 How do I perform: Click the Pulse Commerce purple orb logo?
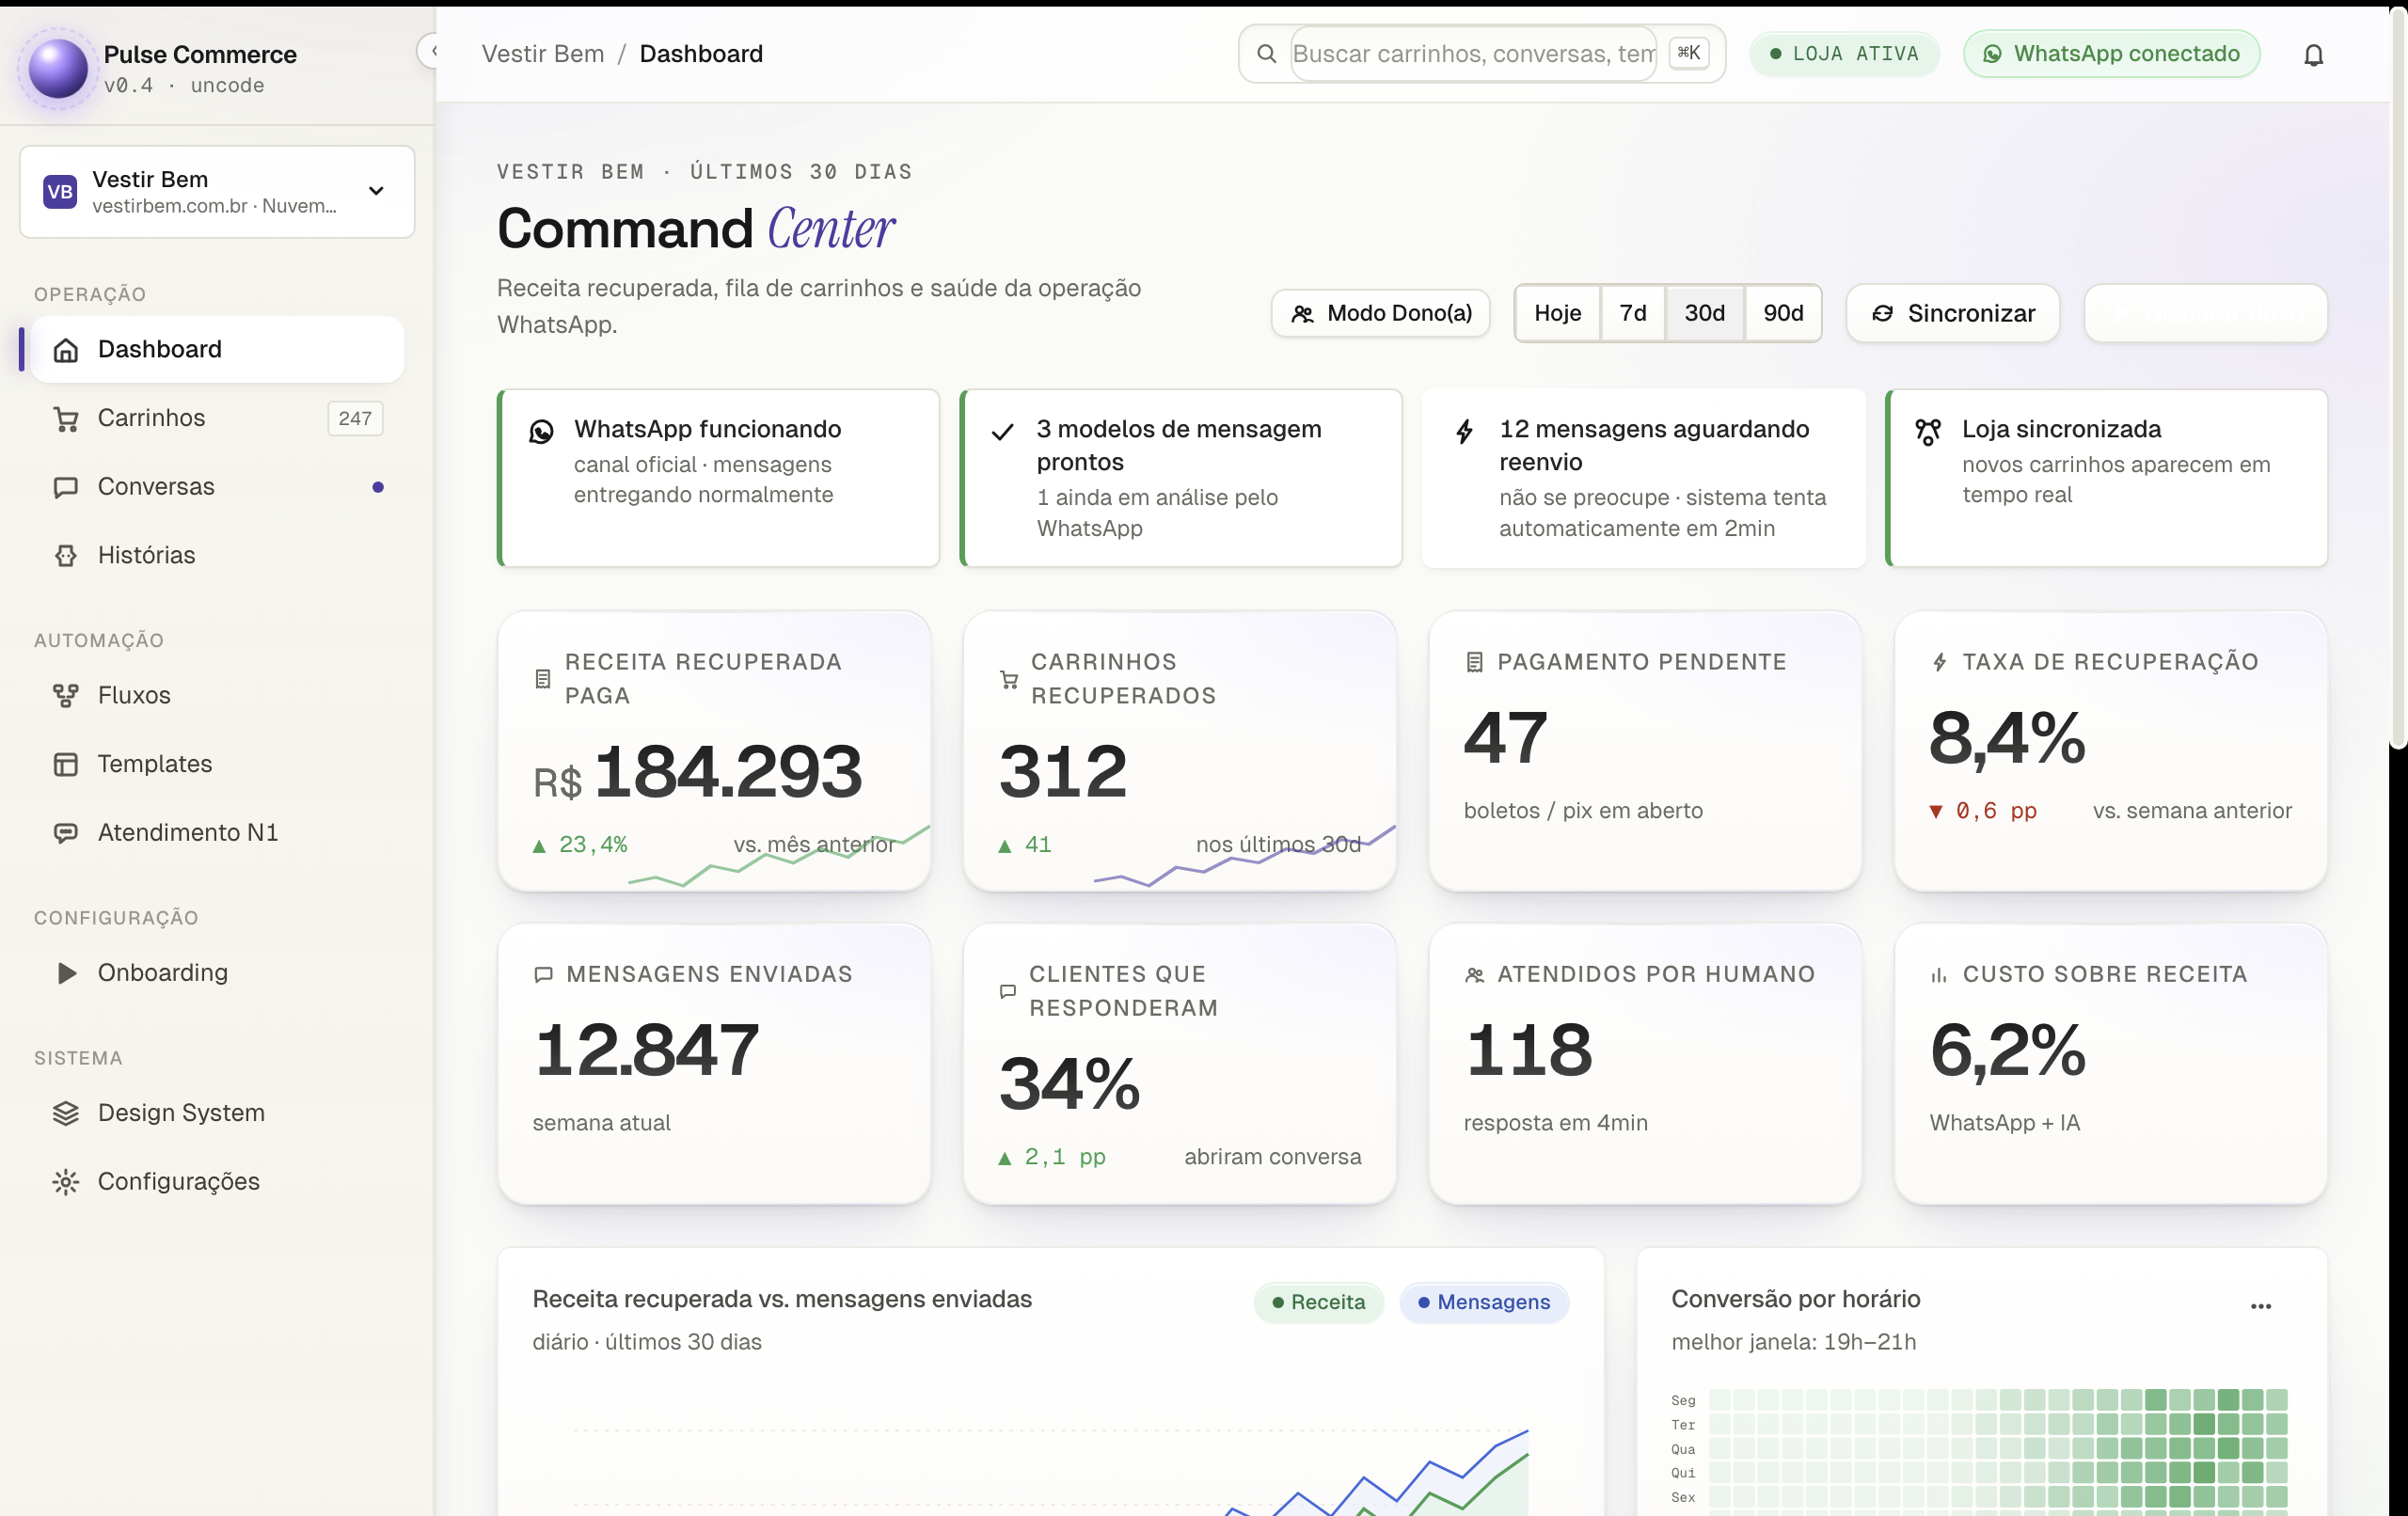[58, 68]
